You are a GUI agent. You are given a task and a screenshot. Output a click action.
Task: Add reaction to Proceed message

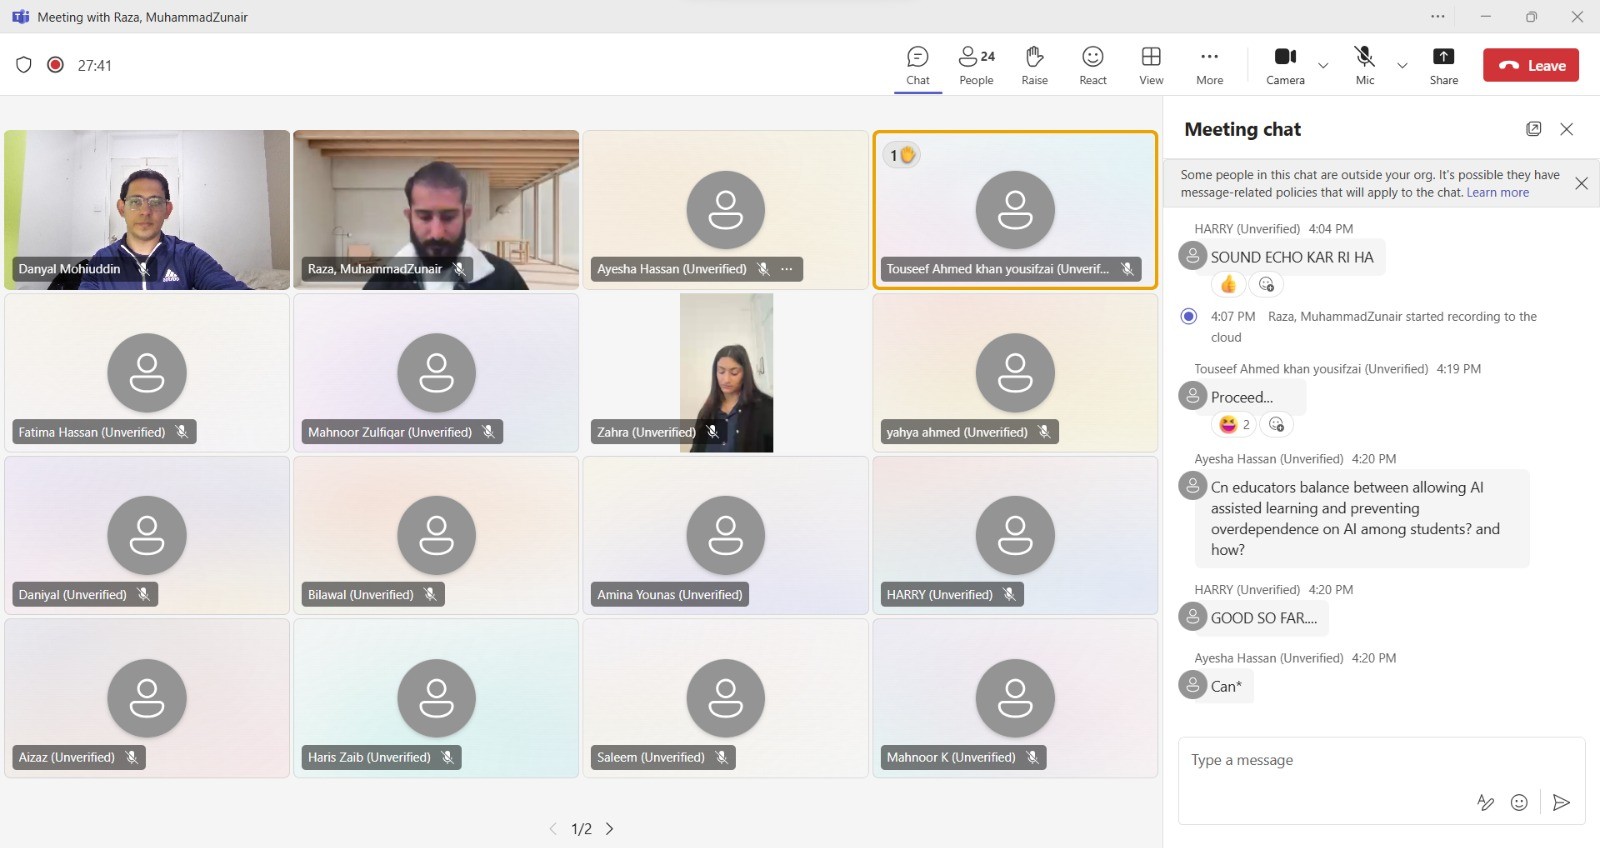(x=1276, y=425)
